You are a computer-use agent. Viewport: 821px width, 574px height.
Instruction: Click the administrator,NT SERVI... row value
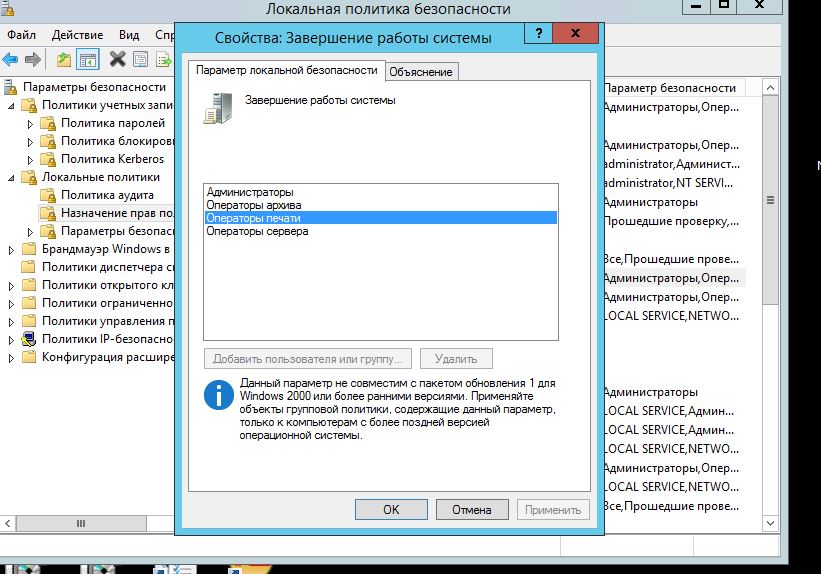(x=669, y=183)
